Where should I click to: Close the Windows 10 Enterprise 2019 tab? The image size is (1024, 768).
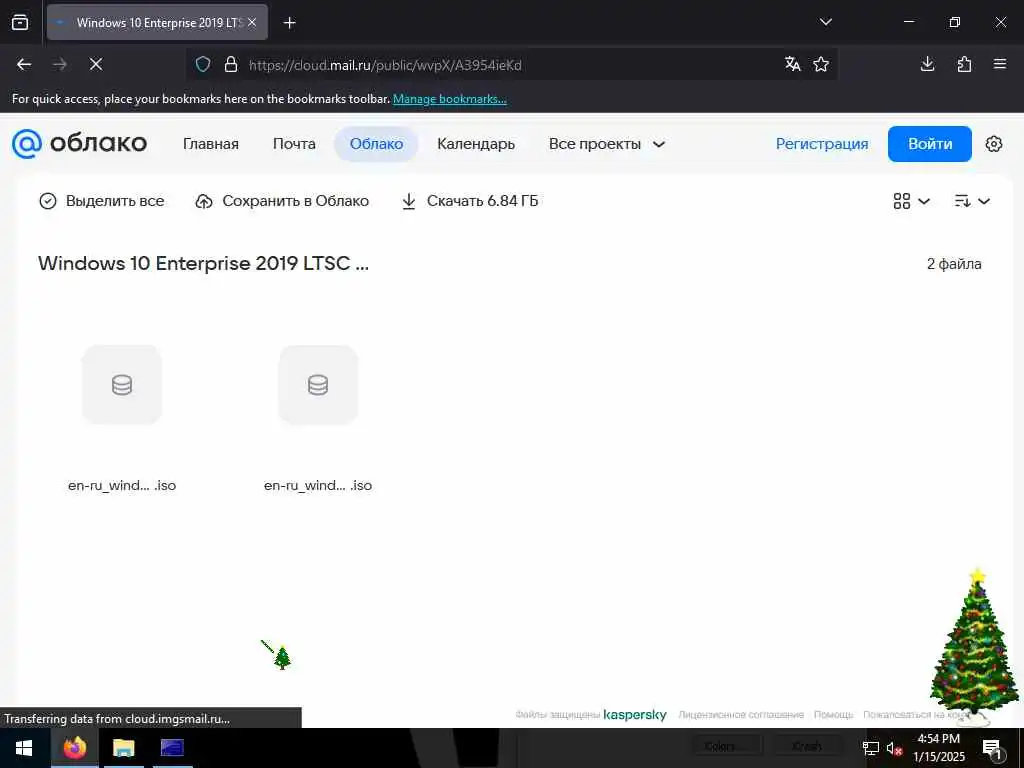click(252, 22)
